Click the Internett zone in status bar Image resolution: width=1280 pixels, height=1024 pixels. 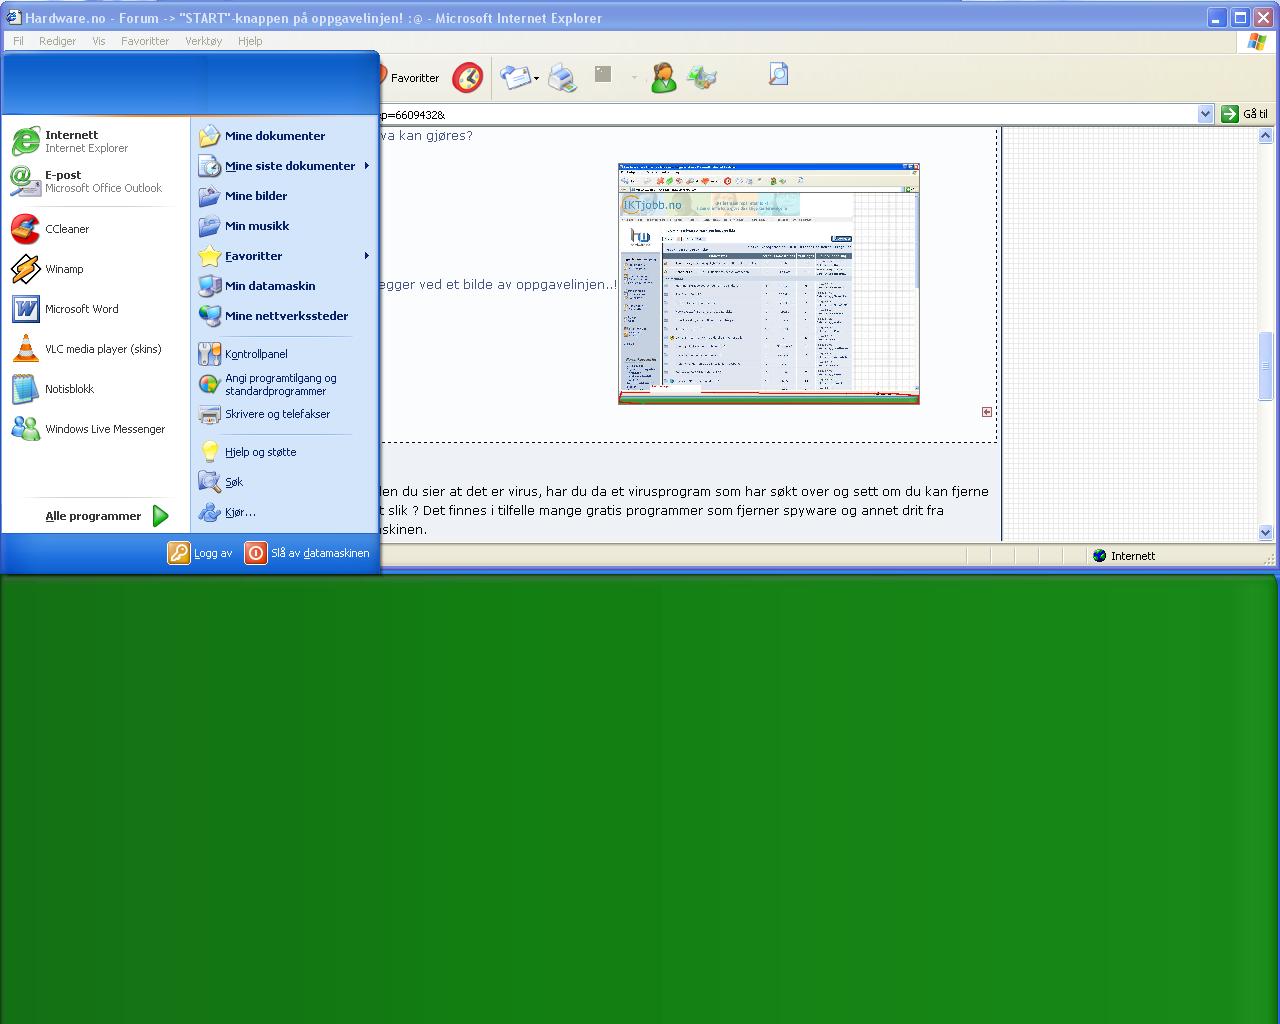tap(1124, 556)
